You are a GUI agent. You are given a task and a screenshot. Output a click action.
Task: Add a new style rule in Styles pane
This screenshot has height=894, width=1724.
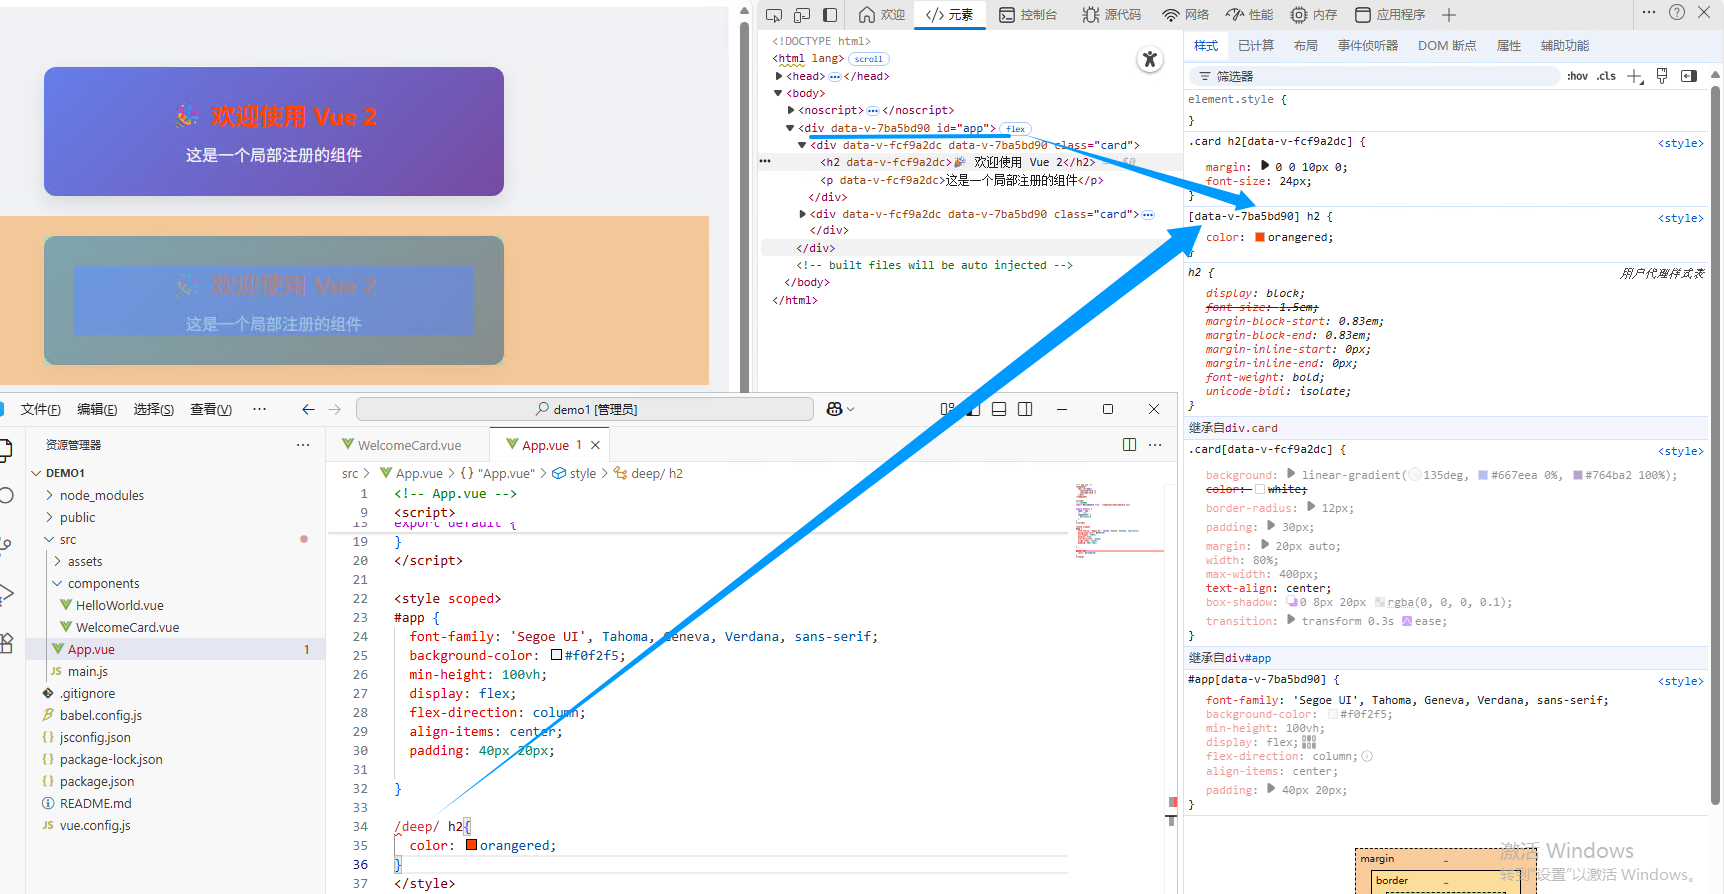click(1635, 76)
